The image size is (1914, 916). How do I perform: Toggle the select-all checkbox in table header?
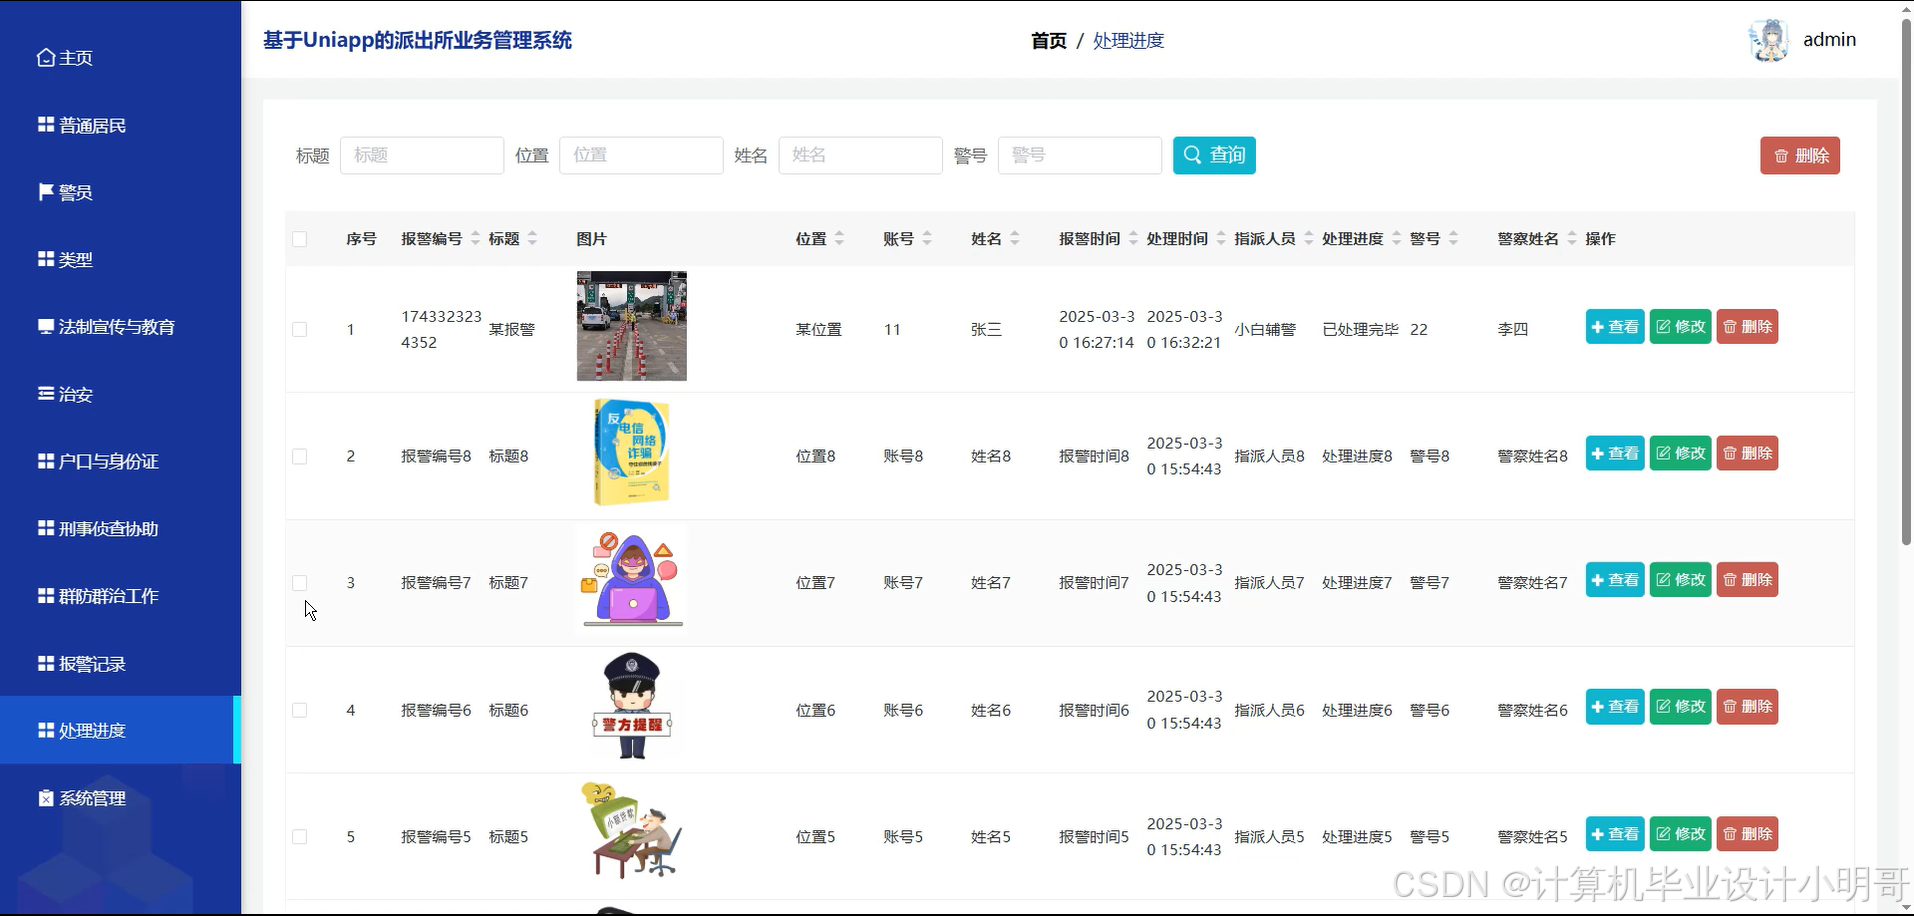click(x=299, y=239)
